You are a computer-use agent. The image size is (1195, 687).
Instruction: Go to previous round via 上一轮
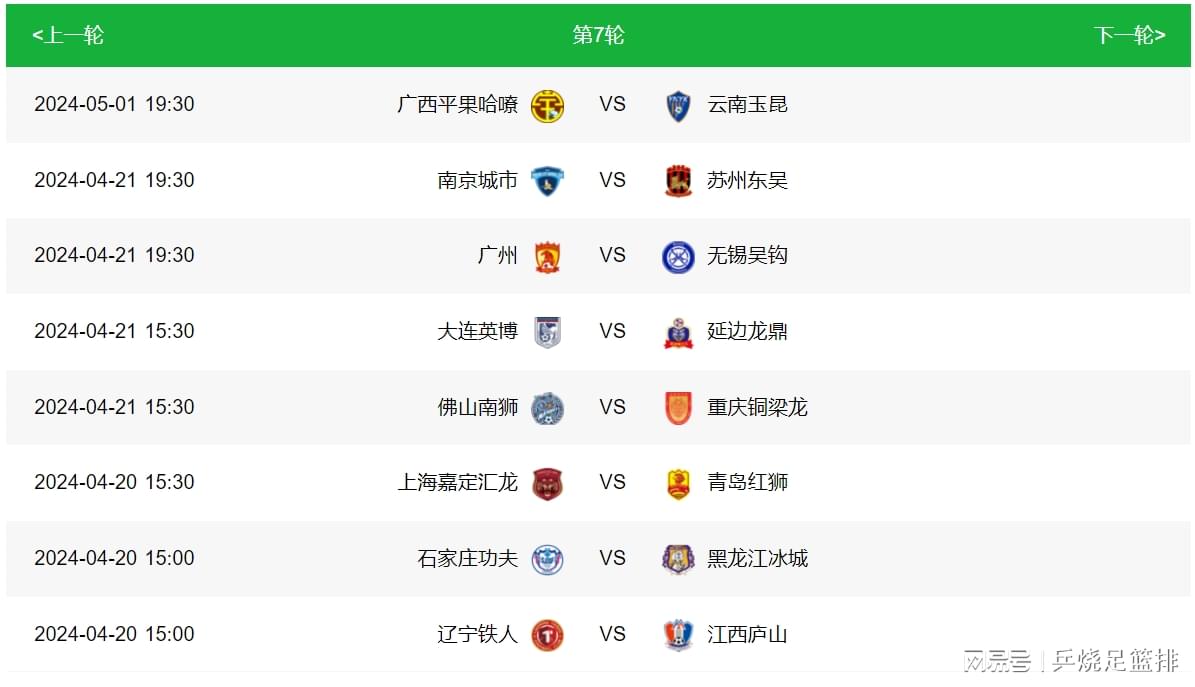click(x=68, y=35)
